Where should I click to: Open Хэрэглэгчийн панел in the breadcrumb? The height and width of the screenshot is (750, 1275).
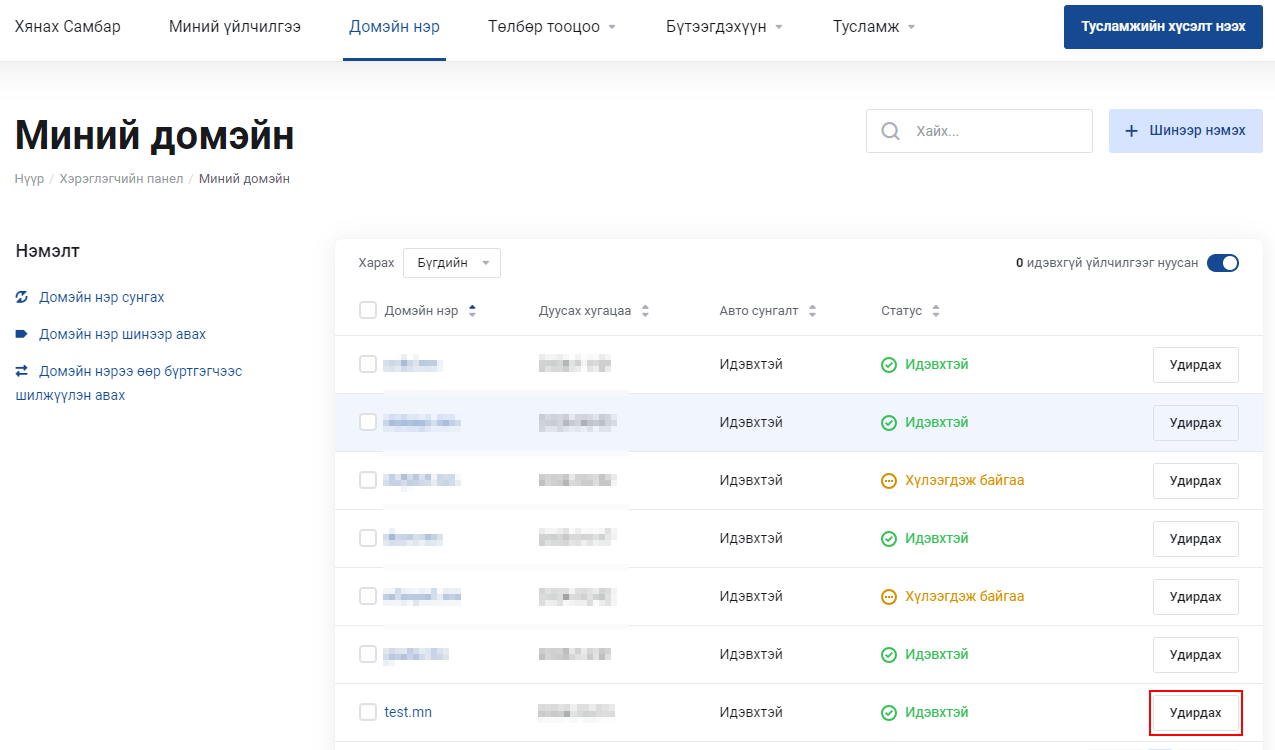click(121, 179)
